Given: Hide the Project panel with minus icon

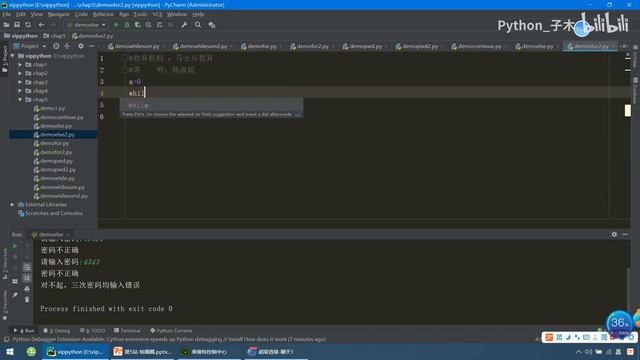Looking at the screenshot, I should 91,46.
